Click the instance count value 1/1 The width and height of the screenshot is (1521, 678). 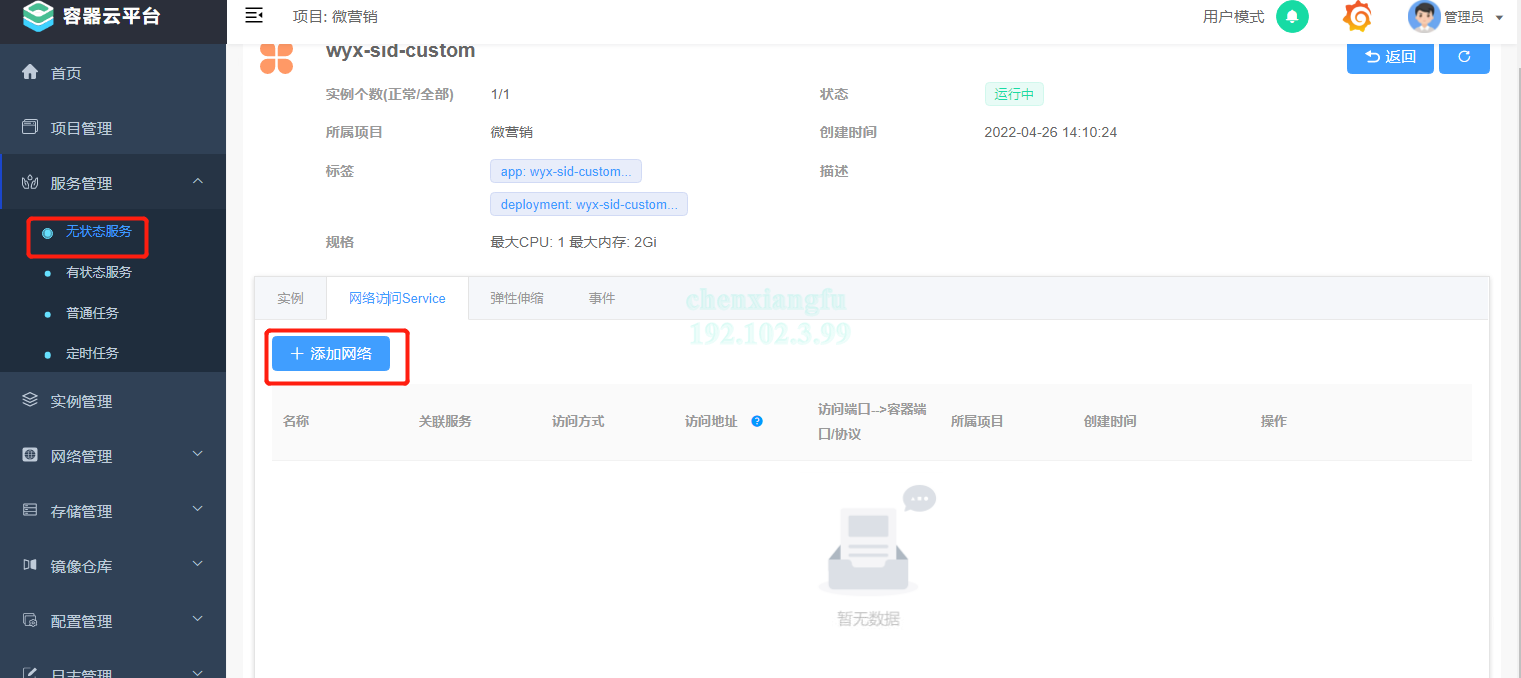[500, 94]
